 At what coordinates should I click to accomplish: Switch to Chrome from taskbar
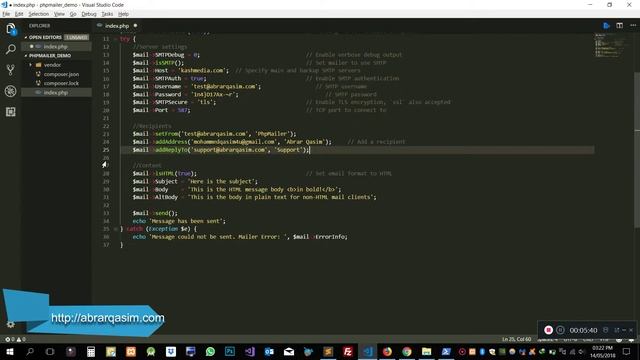click(407, 351)
